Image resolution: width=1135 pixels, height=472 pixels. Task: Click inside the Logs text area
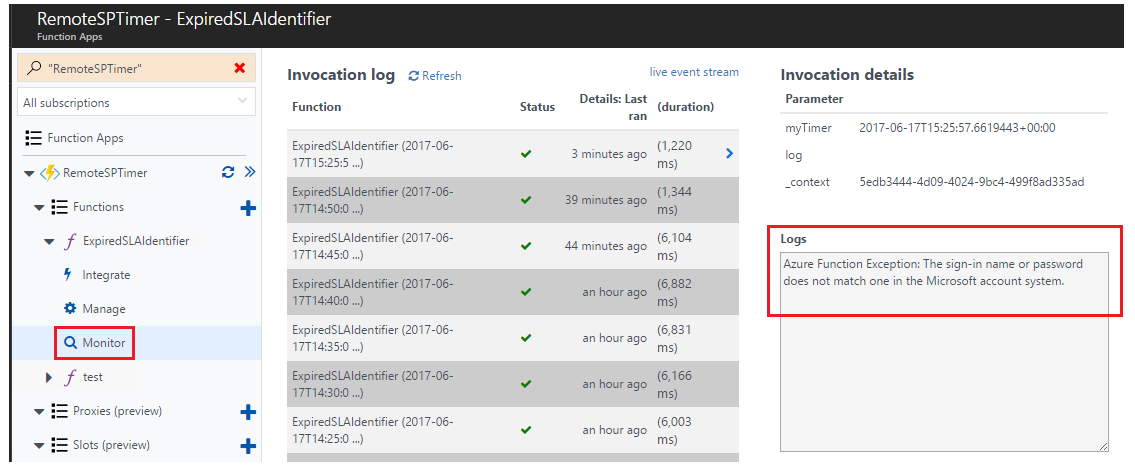944,352
